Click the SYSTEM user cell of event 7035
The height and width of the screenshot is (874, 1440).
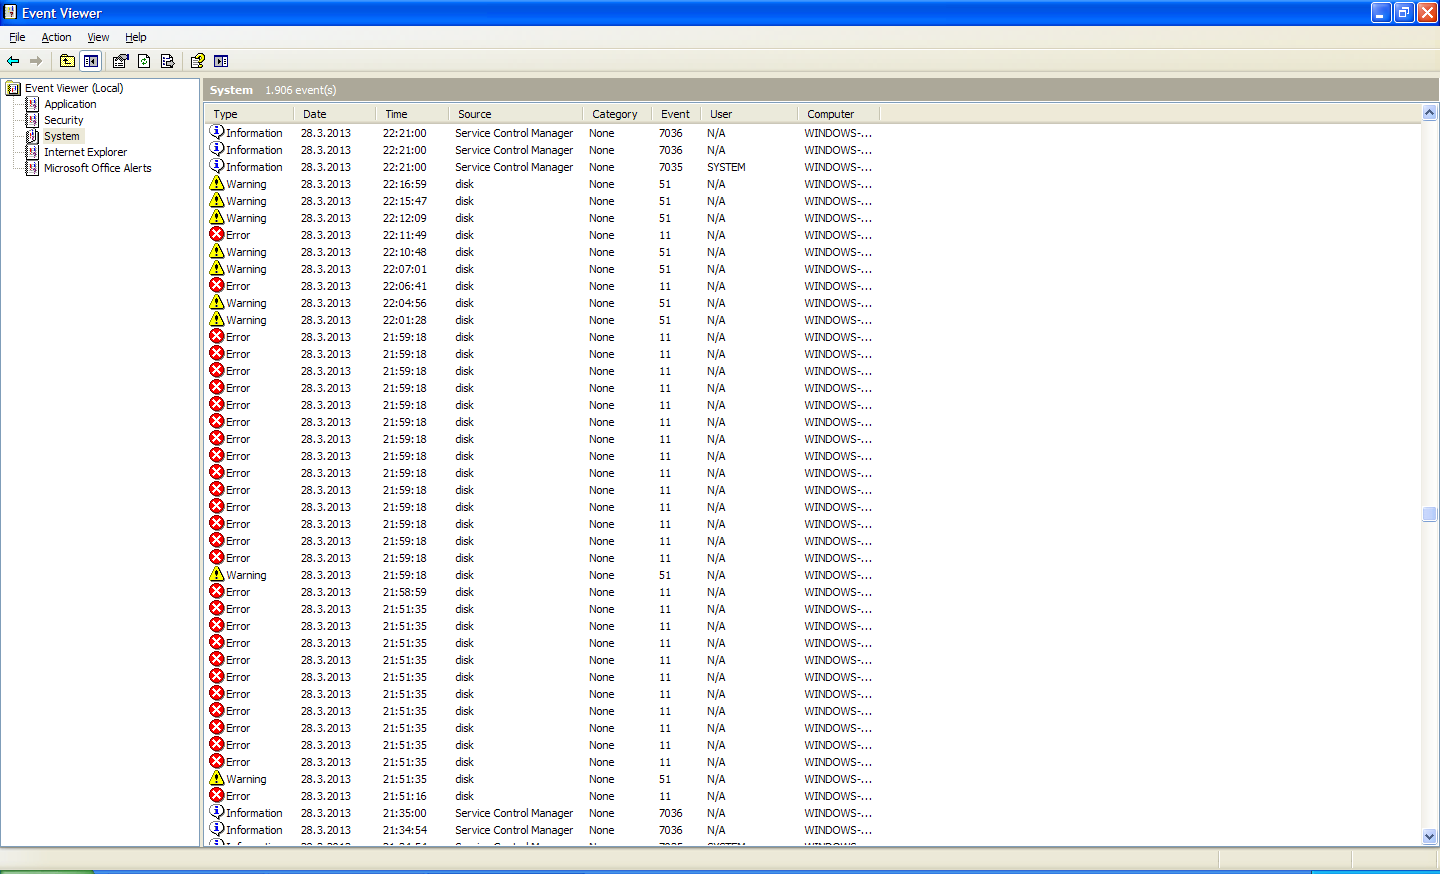click(726, 167)
